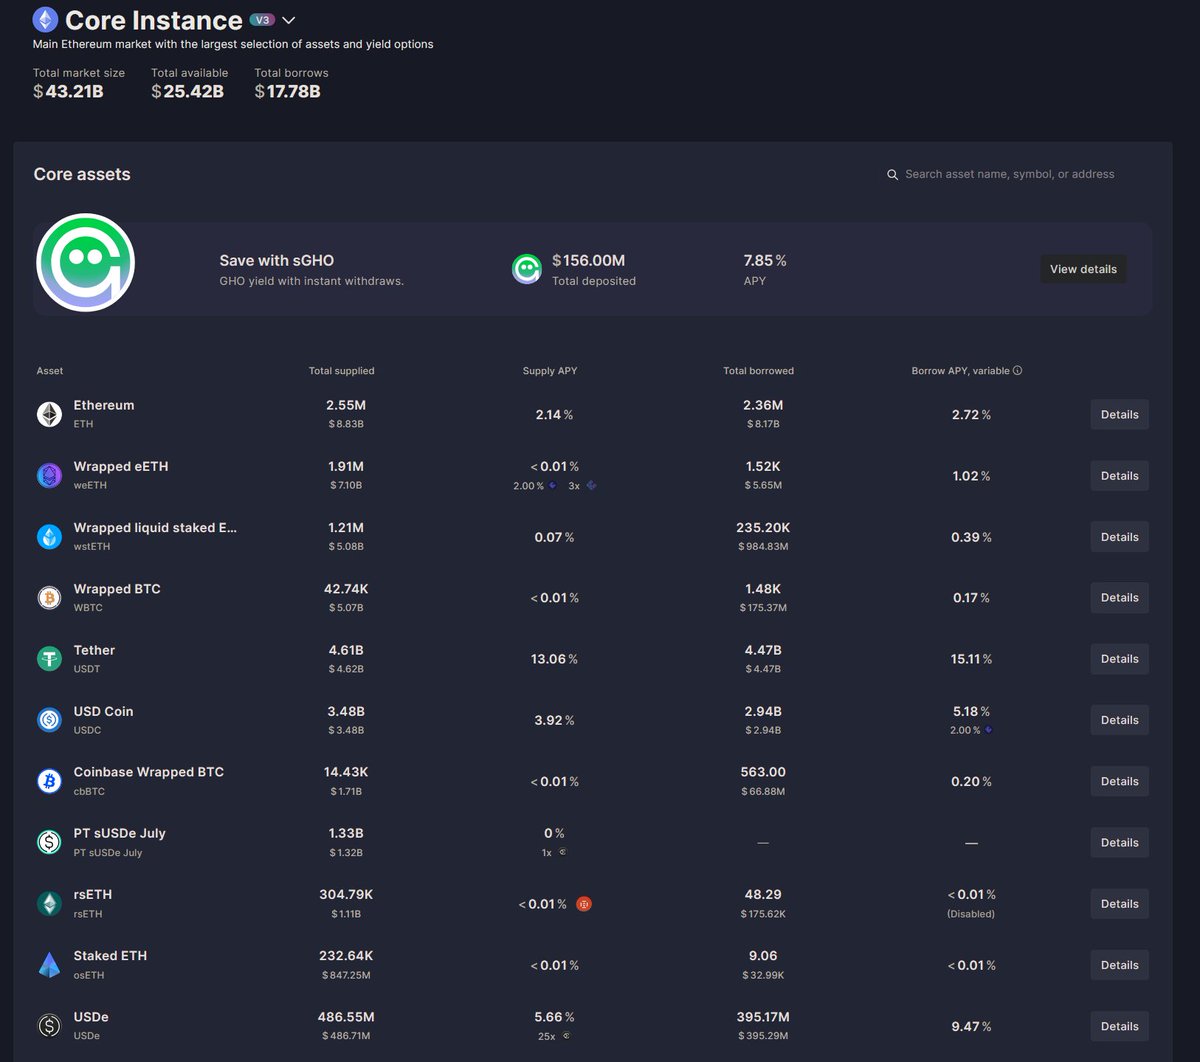Click the search magnifier icon
Image resolution: width=1200 pixels, height=1062 pixels.
(893, 174)
